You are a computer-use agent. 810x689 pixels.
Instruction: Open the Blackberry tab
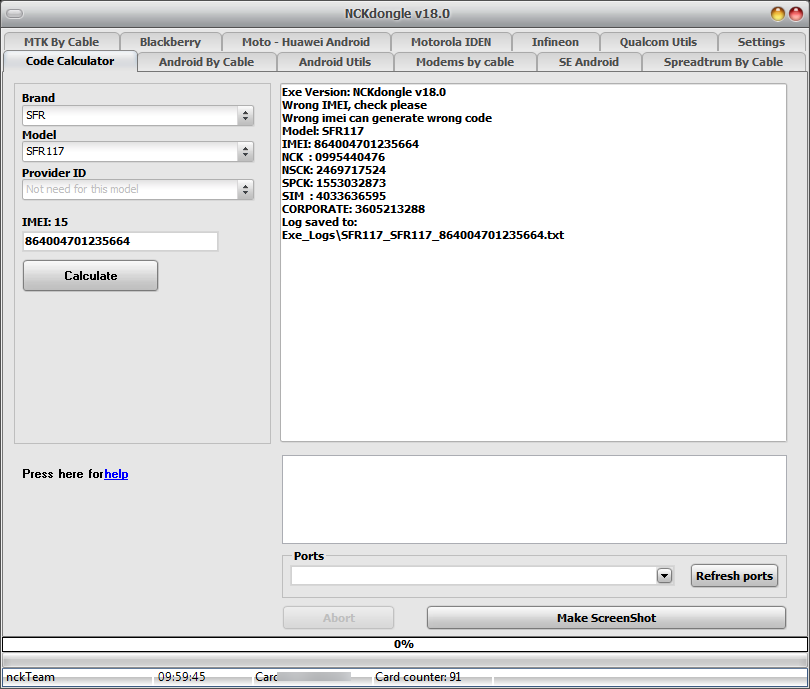[x=170, y=42]
